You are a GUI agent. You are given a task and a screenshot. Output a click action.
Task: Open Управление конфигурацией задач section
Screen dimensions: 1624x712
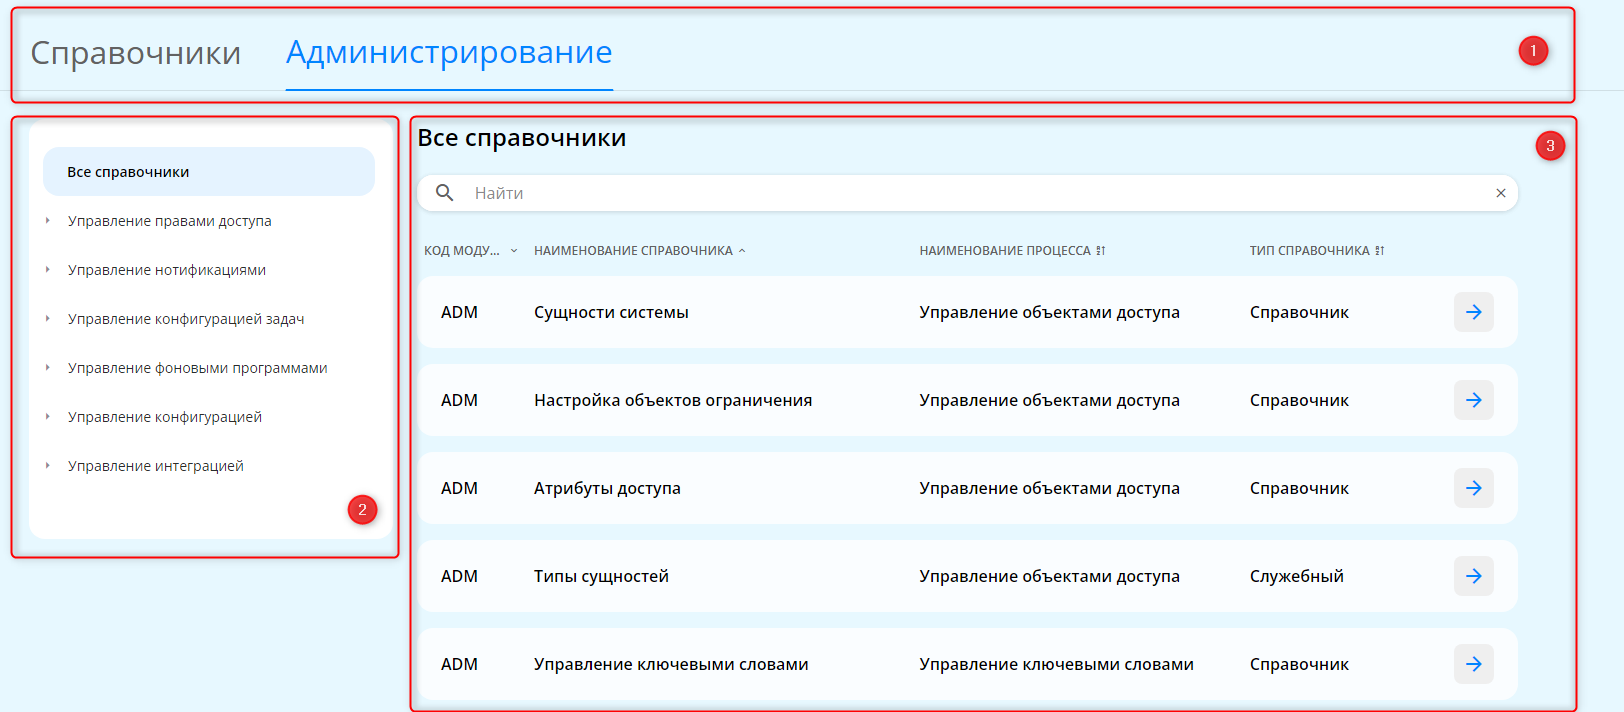tap(186, 319)
